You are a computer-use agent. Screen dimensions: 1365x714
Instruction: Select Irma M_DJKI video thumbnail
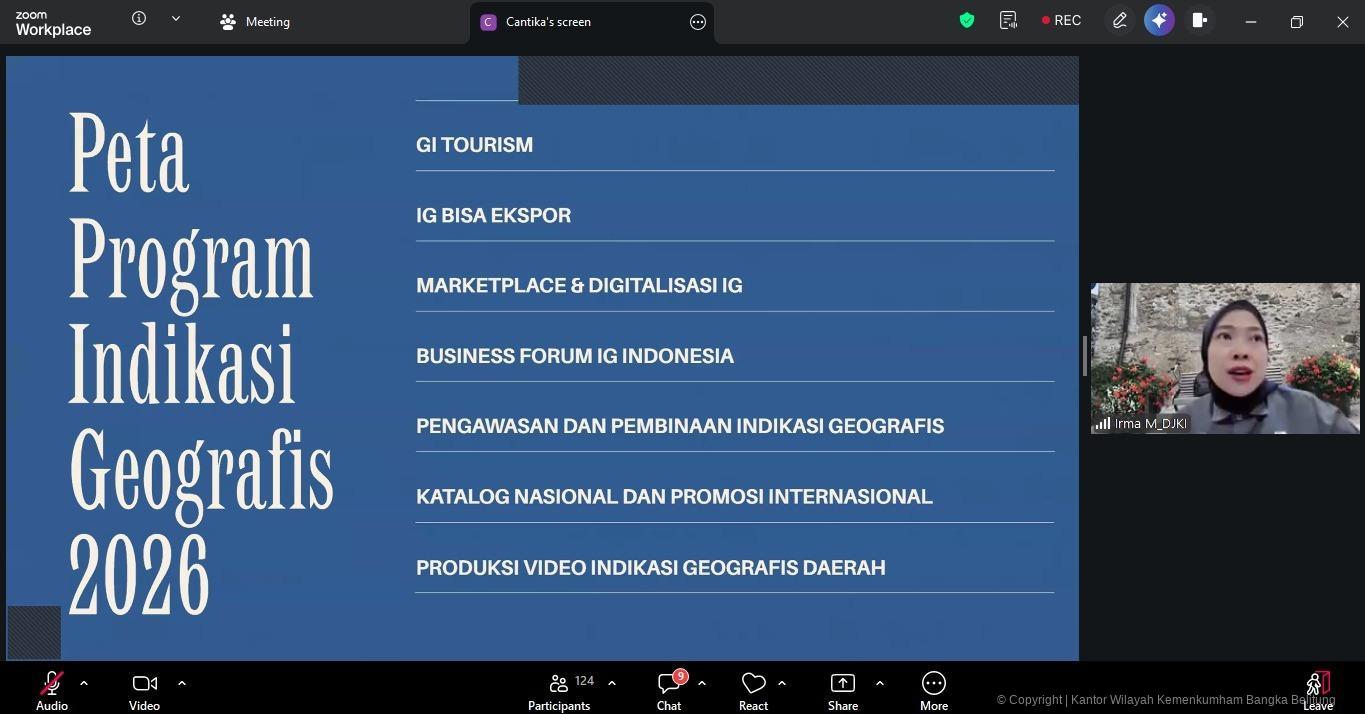pyautogui.click(x=1225, y=358)
